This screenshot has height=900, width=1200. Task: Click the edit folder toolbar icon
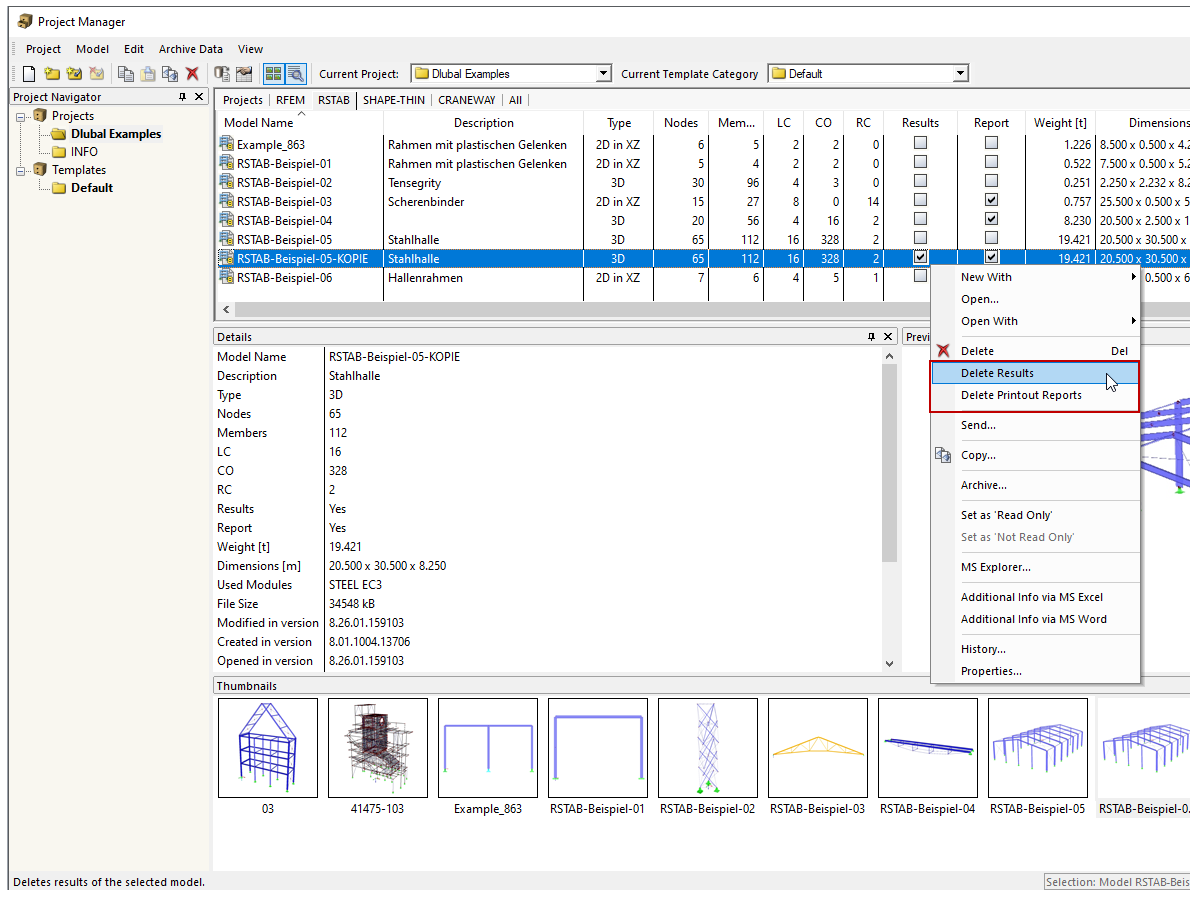(73, 73)
